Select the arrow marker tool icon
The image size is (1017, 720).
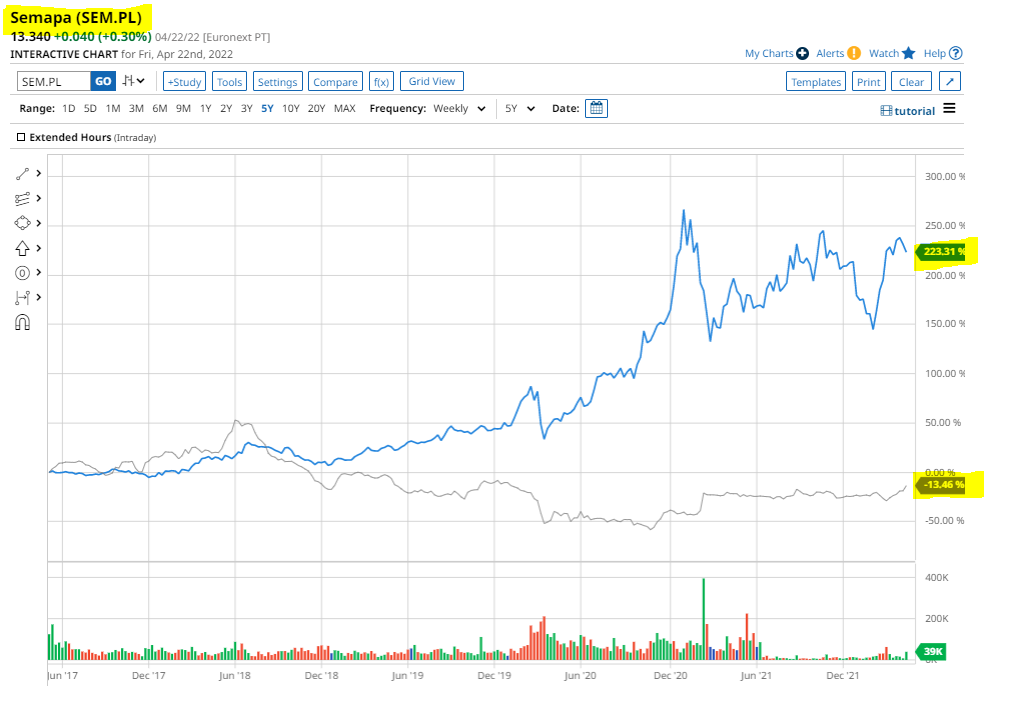coord(22,248)
